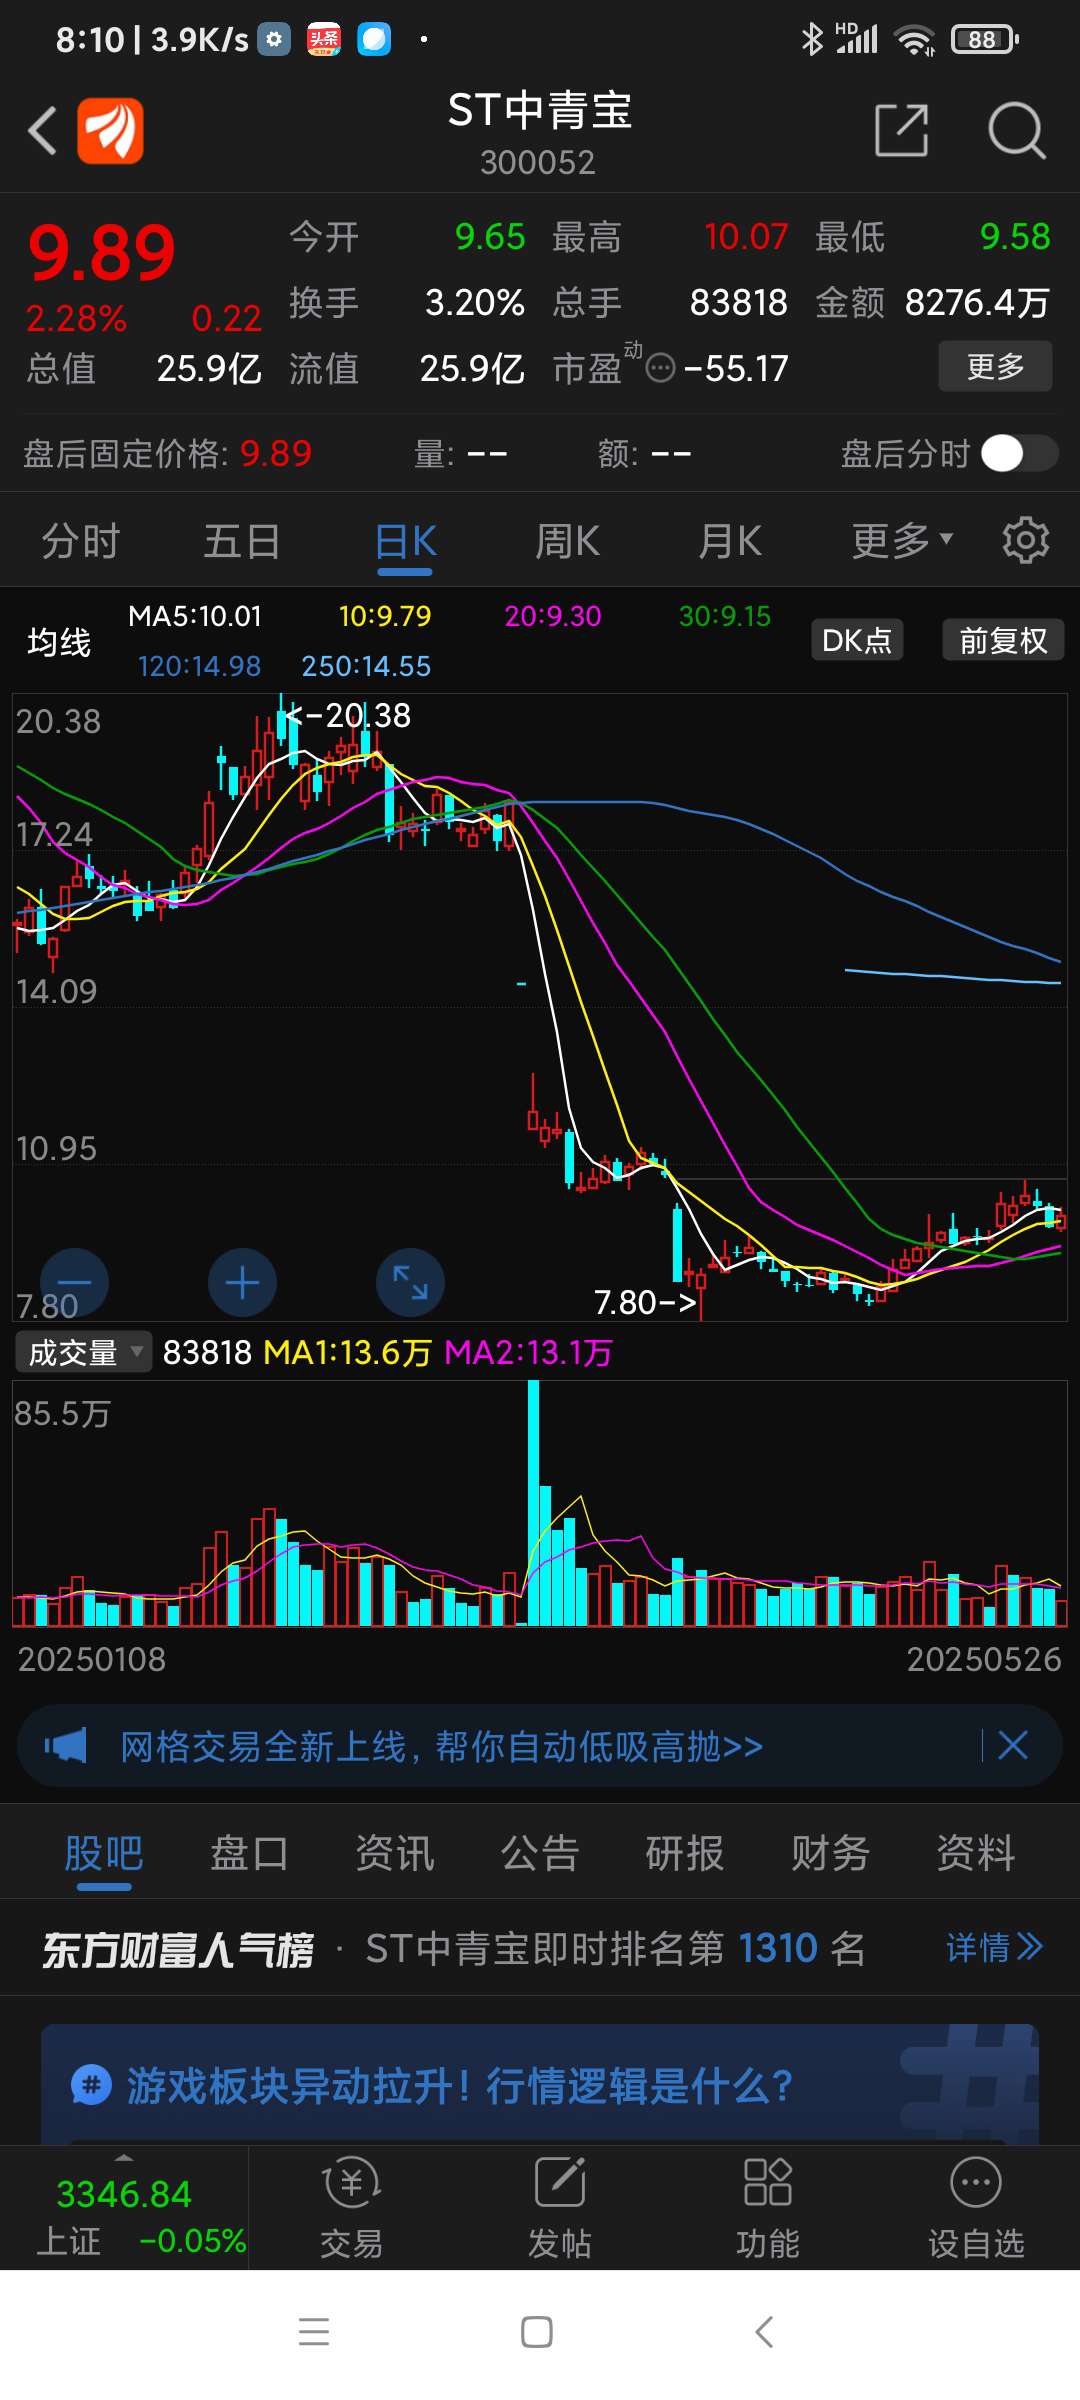The width and height of the screenshot is (1080, 2400).
Task: Open the 盘口 tab
Action: tap(249, 1853)
